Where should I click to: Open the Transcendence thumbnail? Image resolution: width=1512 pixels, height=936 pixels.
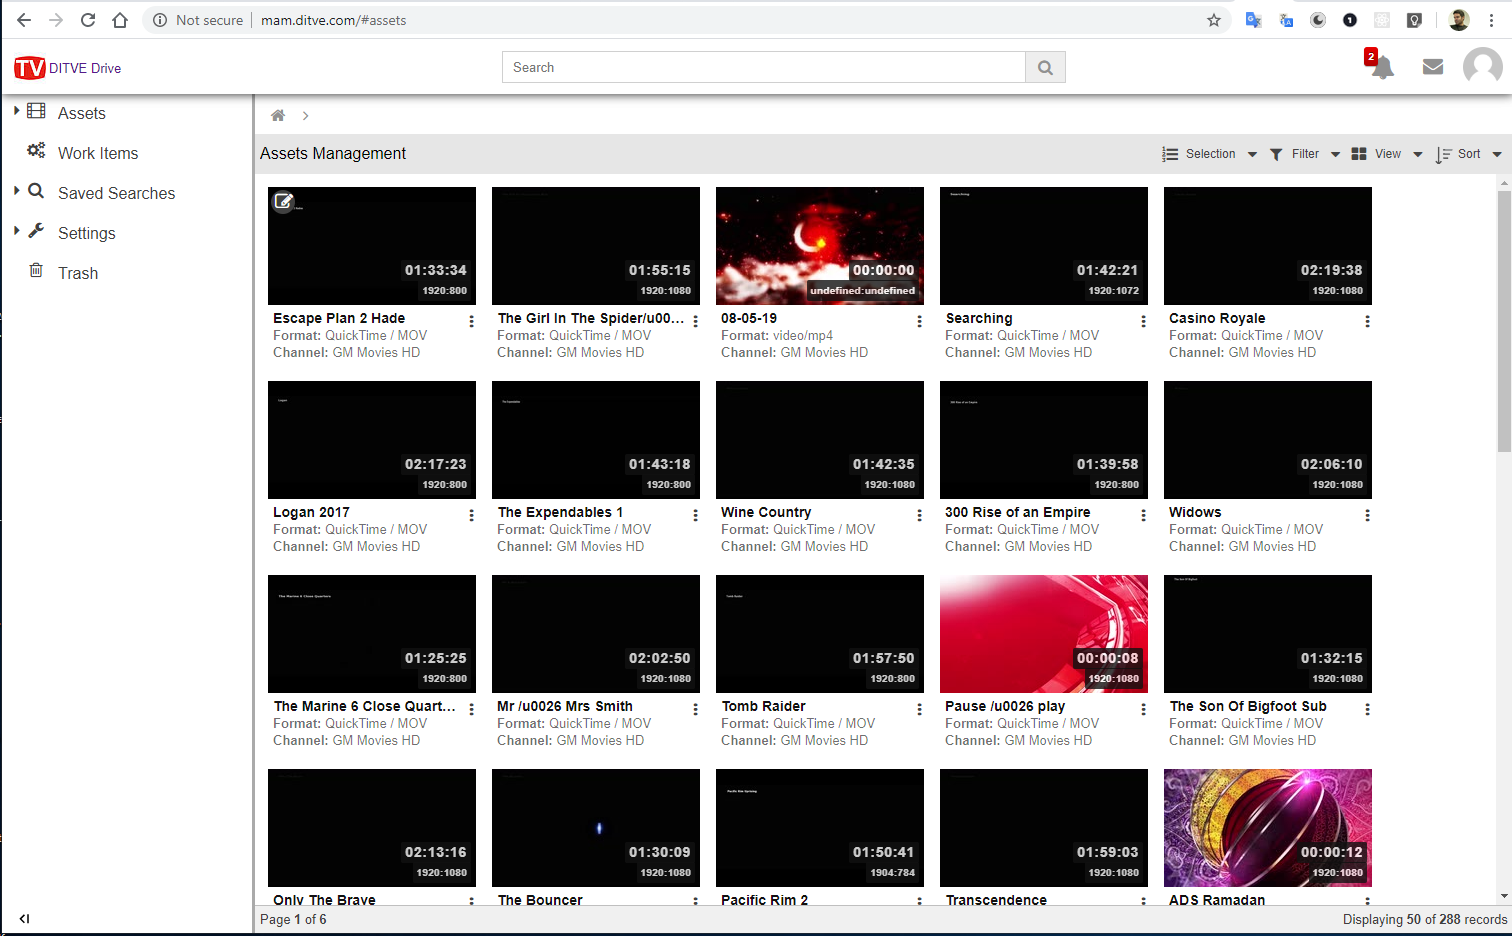1044,828
